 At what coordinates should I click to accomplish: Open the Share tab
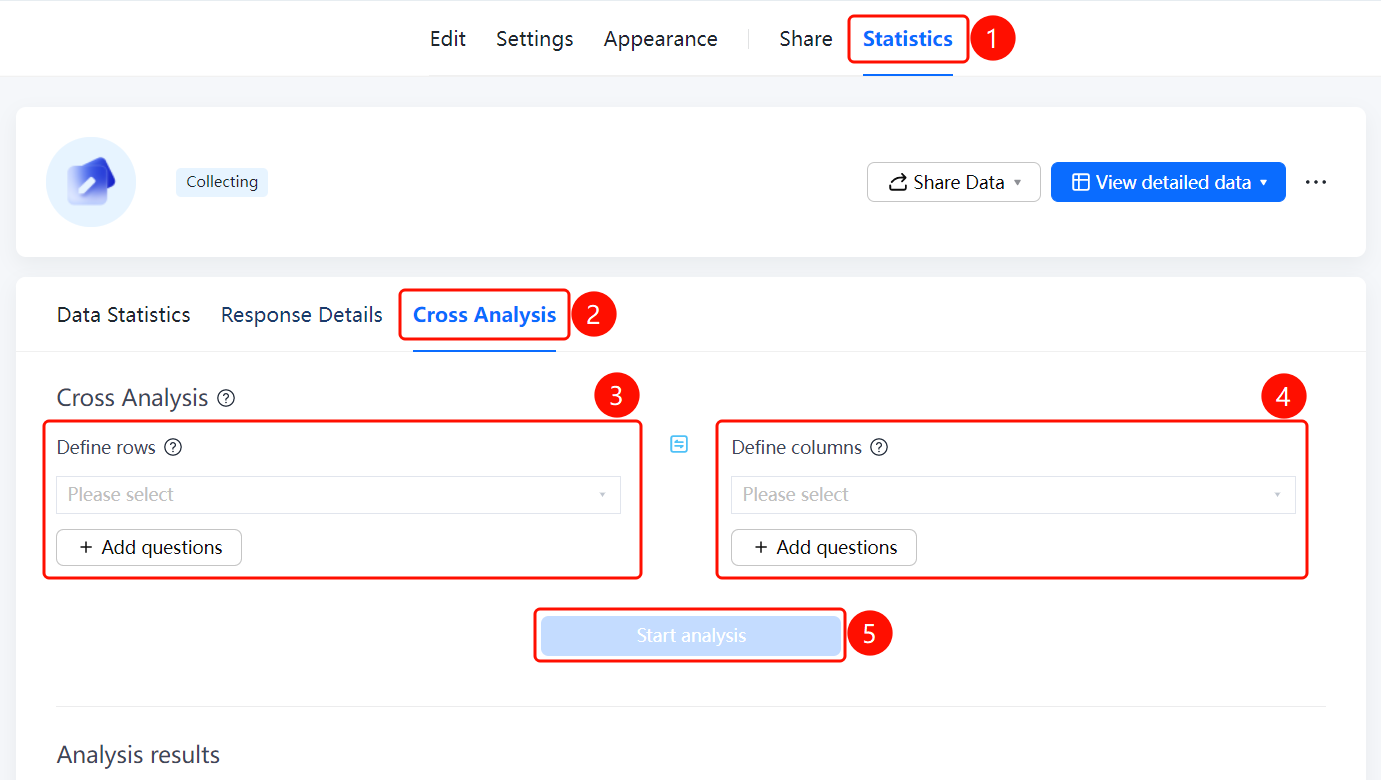pos(806,39)
